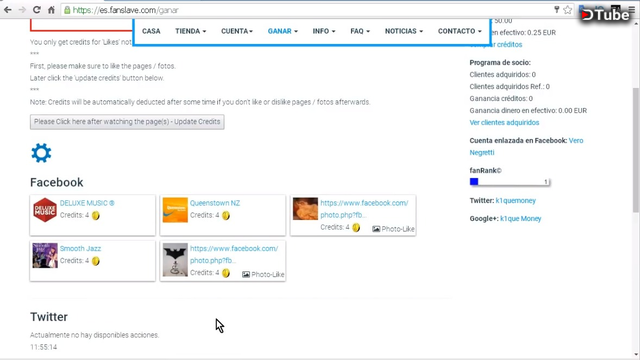Open the CASA menu item
Screen dimensions: 640x360
(151, 31)
